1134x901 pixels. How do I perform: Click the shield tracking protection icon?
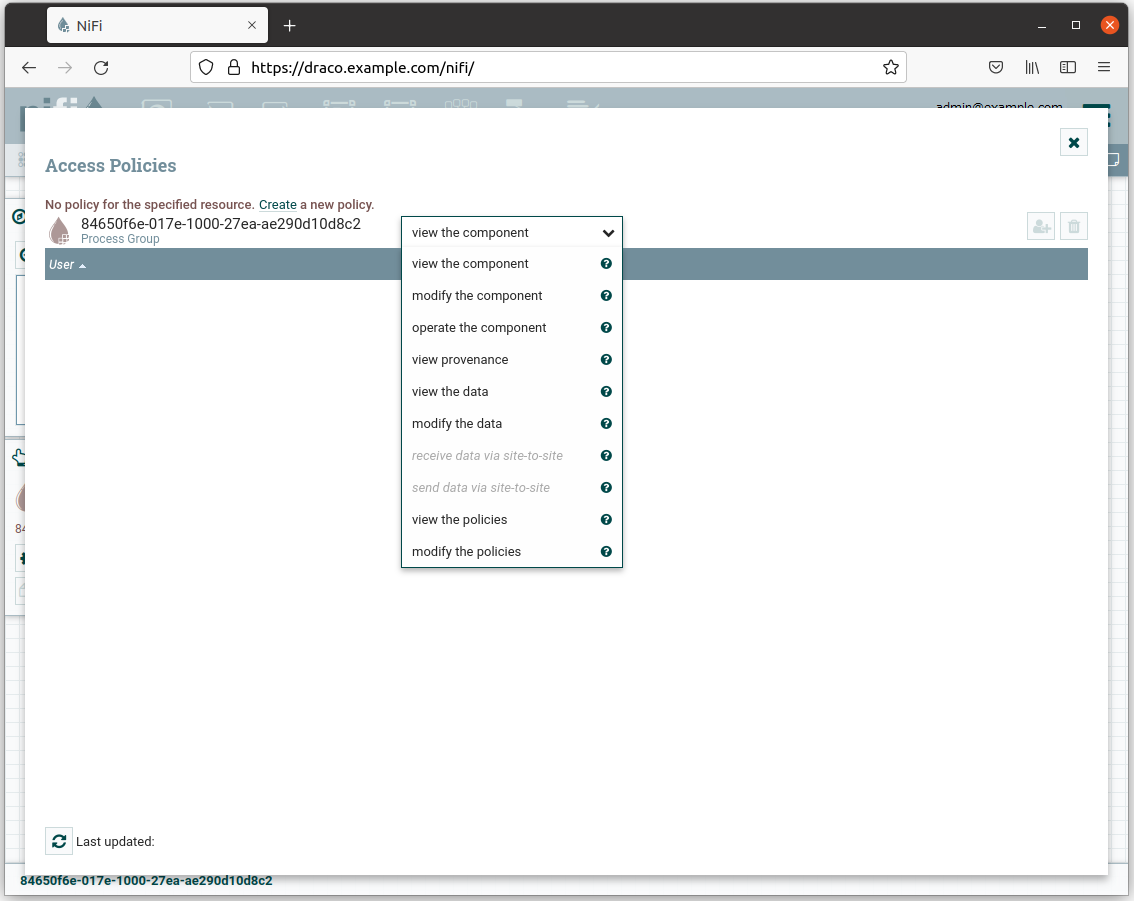[206, 67]
